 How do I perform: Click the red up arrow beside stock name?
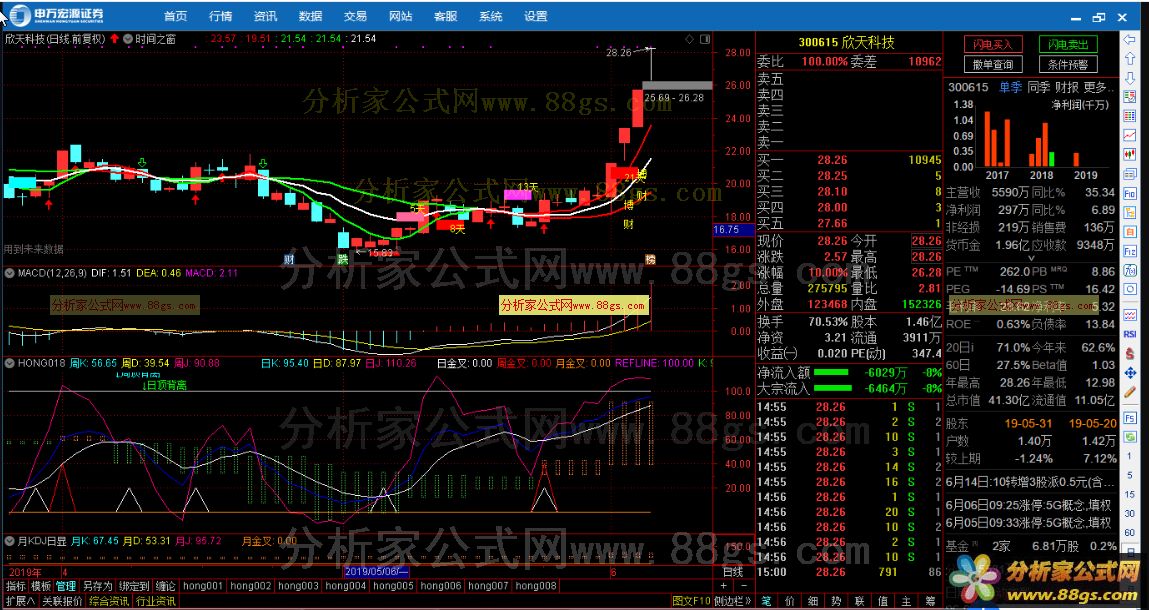pyautogui.click(x=115, y=38)
